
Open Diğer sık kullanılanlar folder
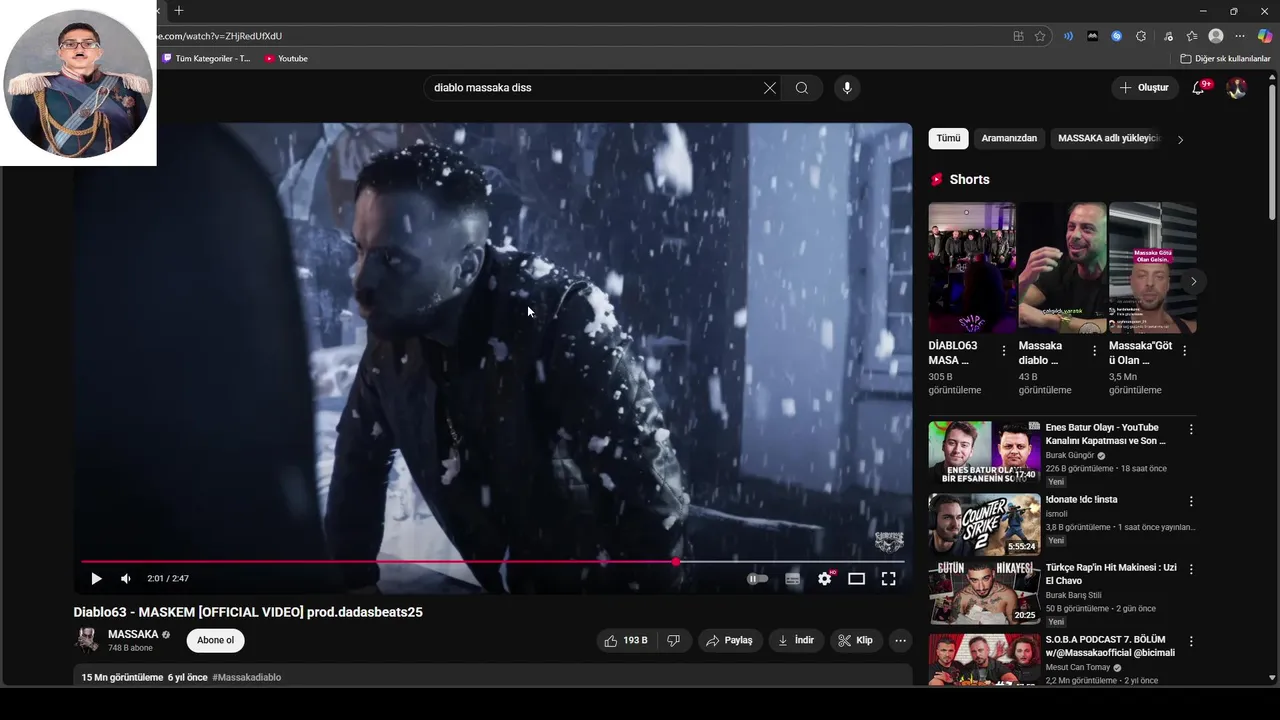pyautogui.click(x=1226, y=59)
